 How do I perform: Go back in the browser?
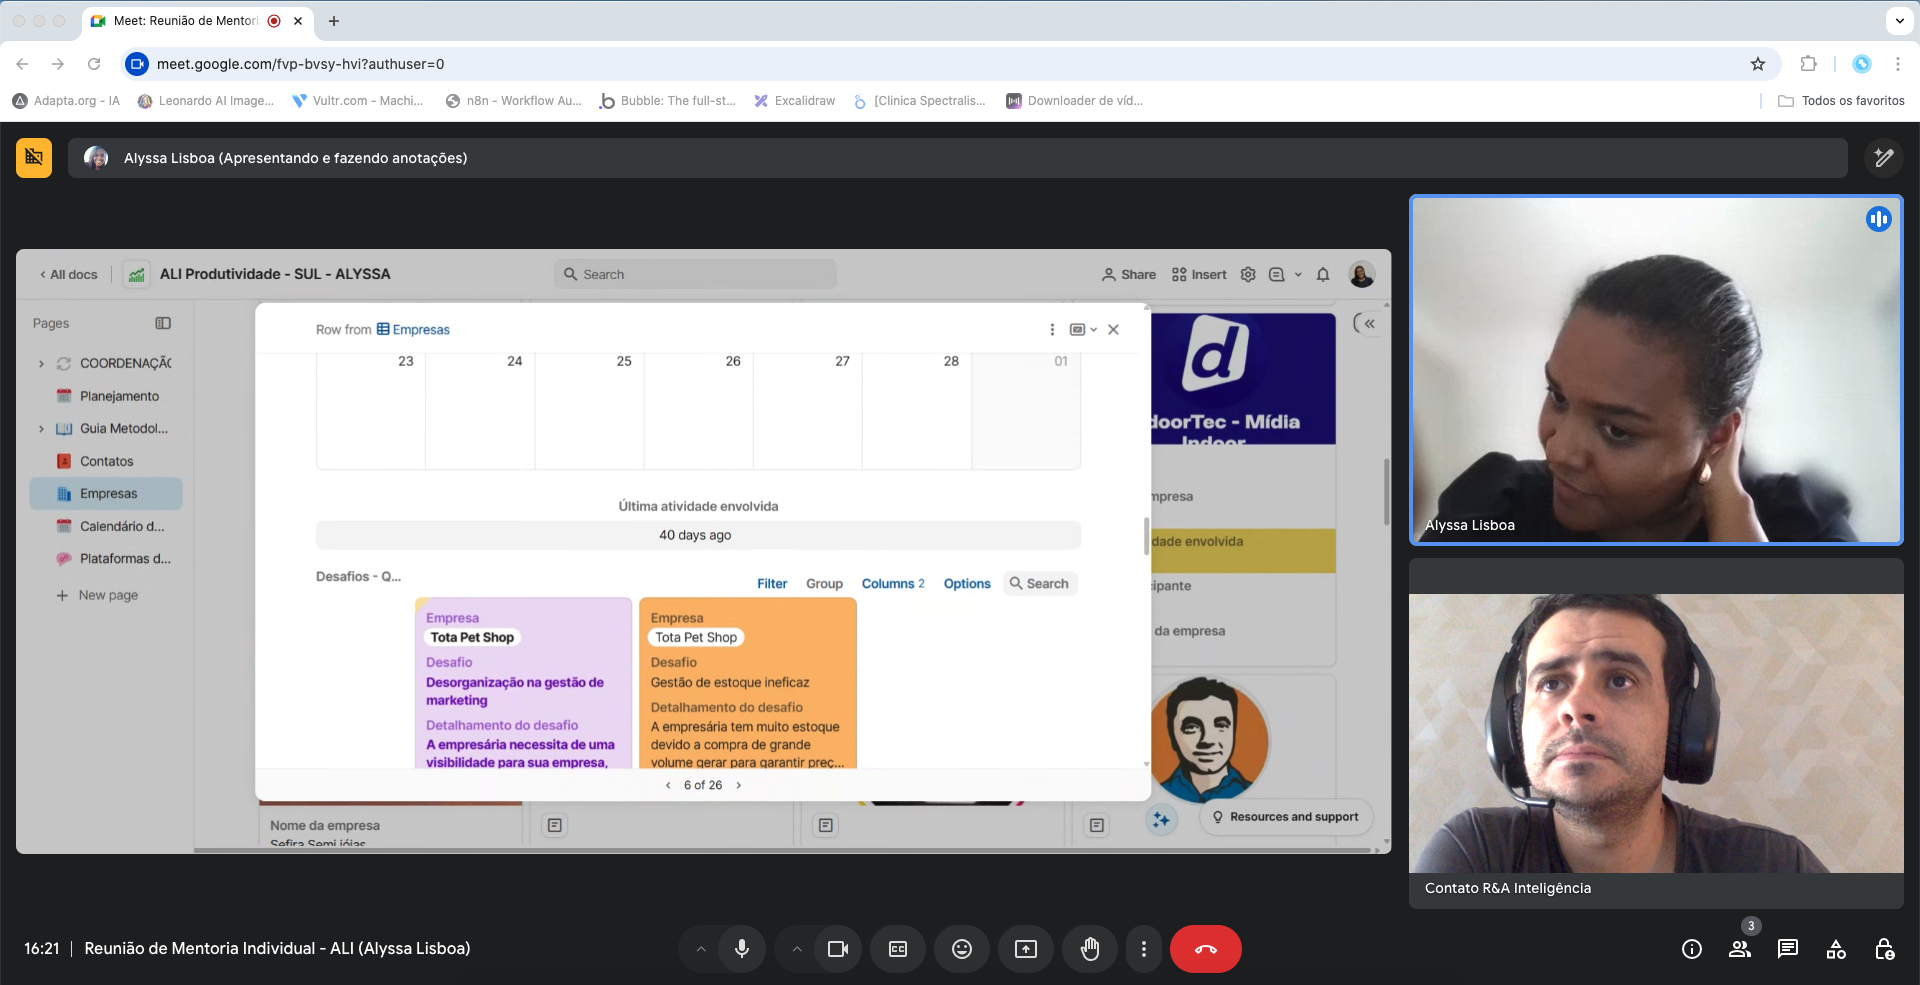(x=22, y=64)
